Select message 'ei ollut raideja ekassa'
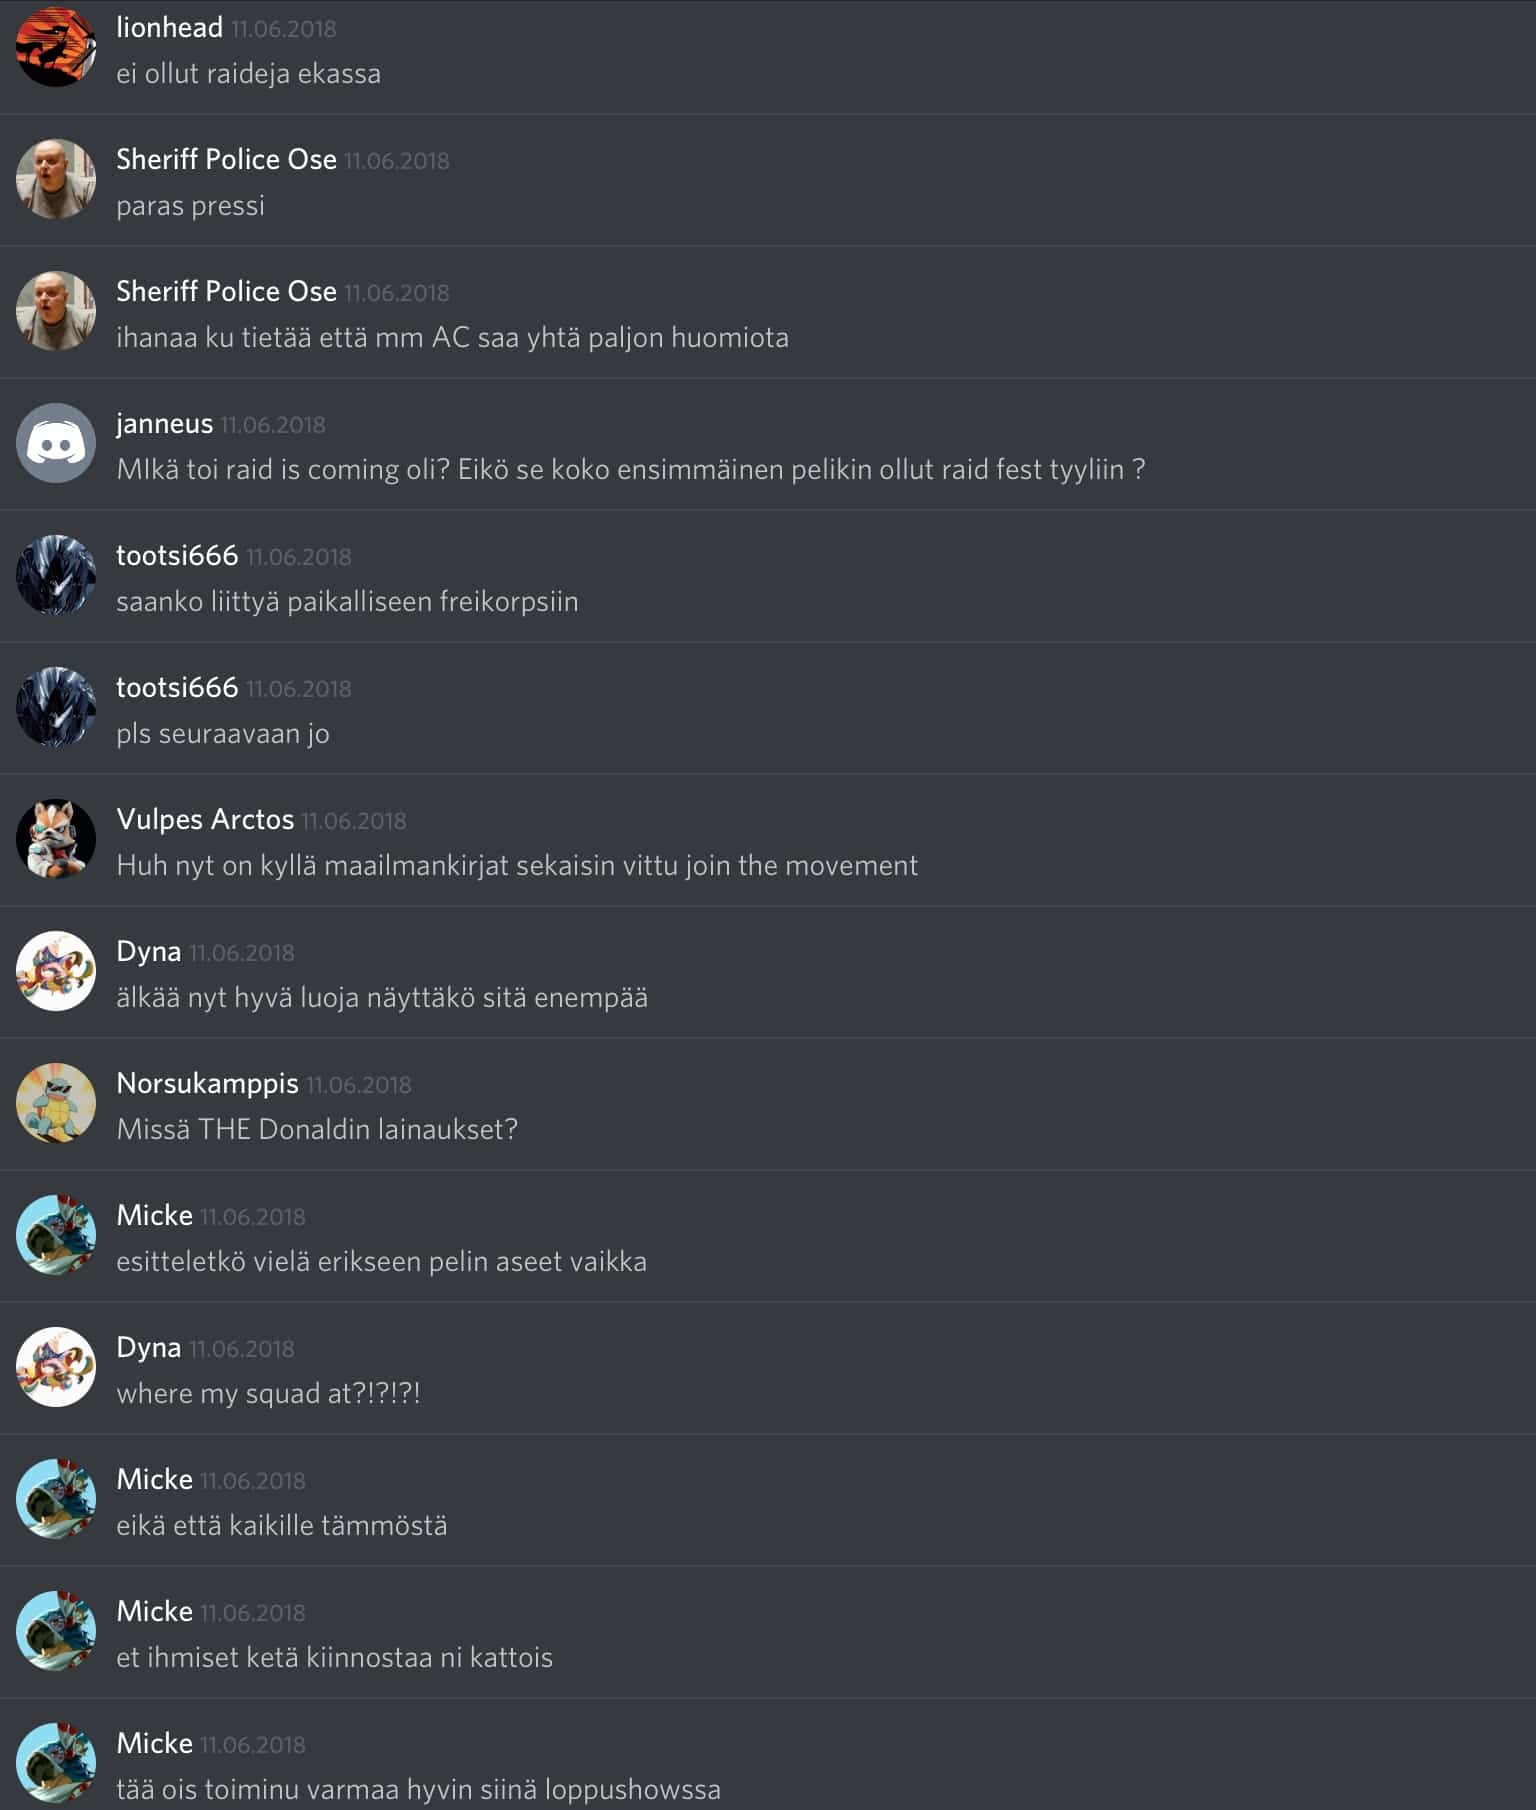Image resolution: width=1536 pixels, height=1810 pixels. click(248, 73)
